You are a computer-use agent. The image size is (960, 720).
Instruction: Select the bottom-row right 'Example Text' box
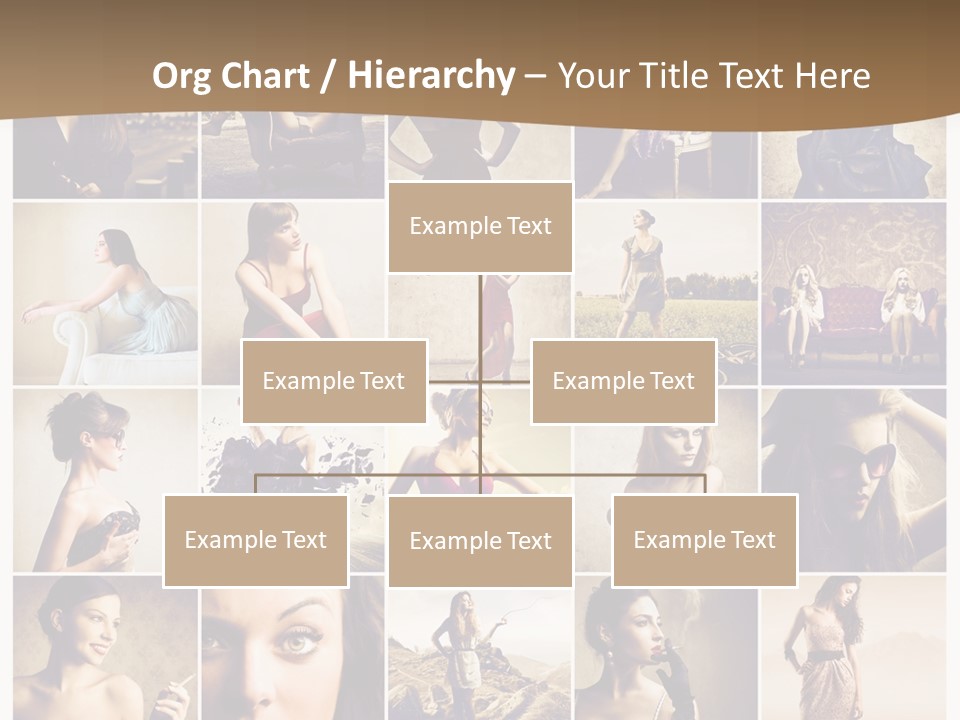(704, 540)
